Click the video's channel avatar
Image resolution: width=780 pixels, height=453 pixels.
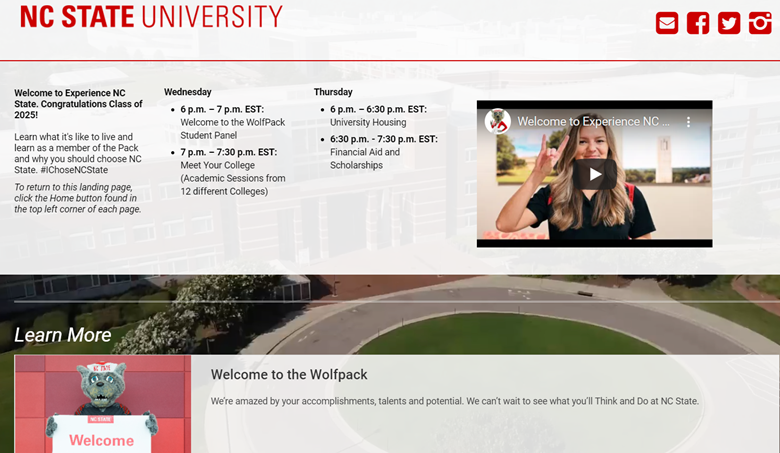coord(498,121)
